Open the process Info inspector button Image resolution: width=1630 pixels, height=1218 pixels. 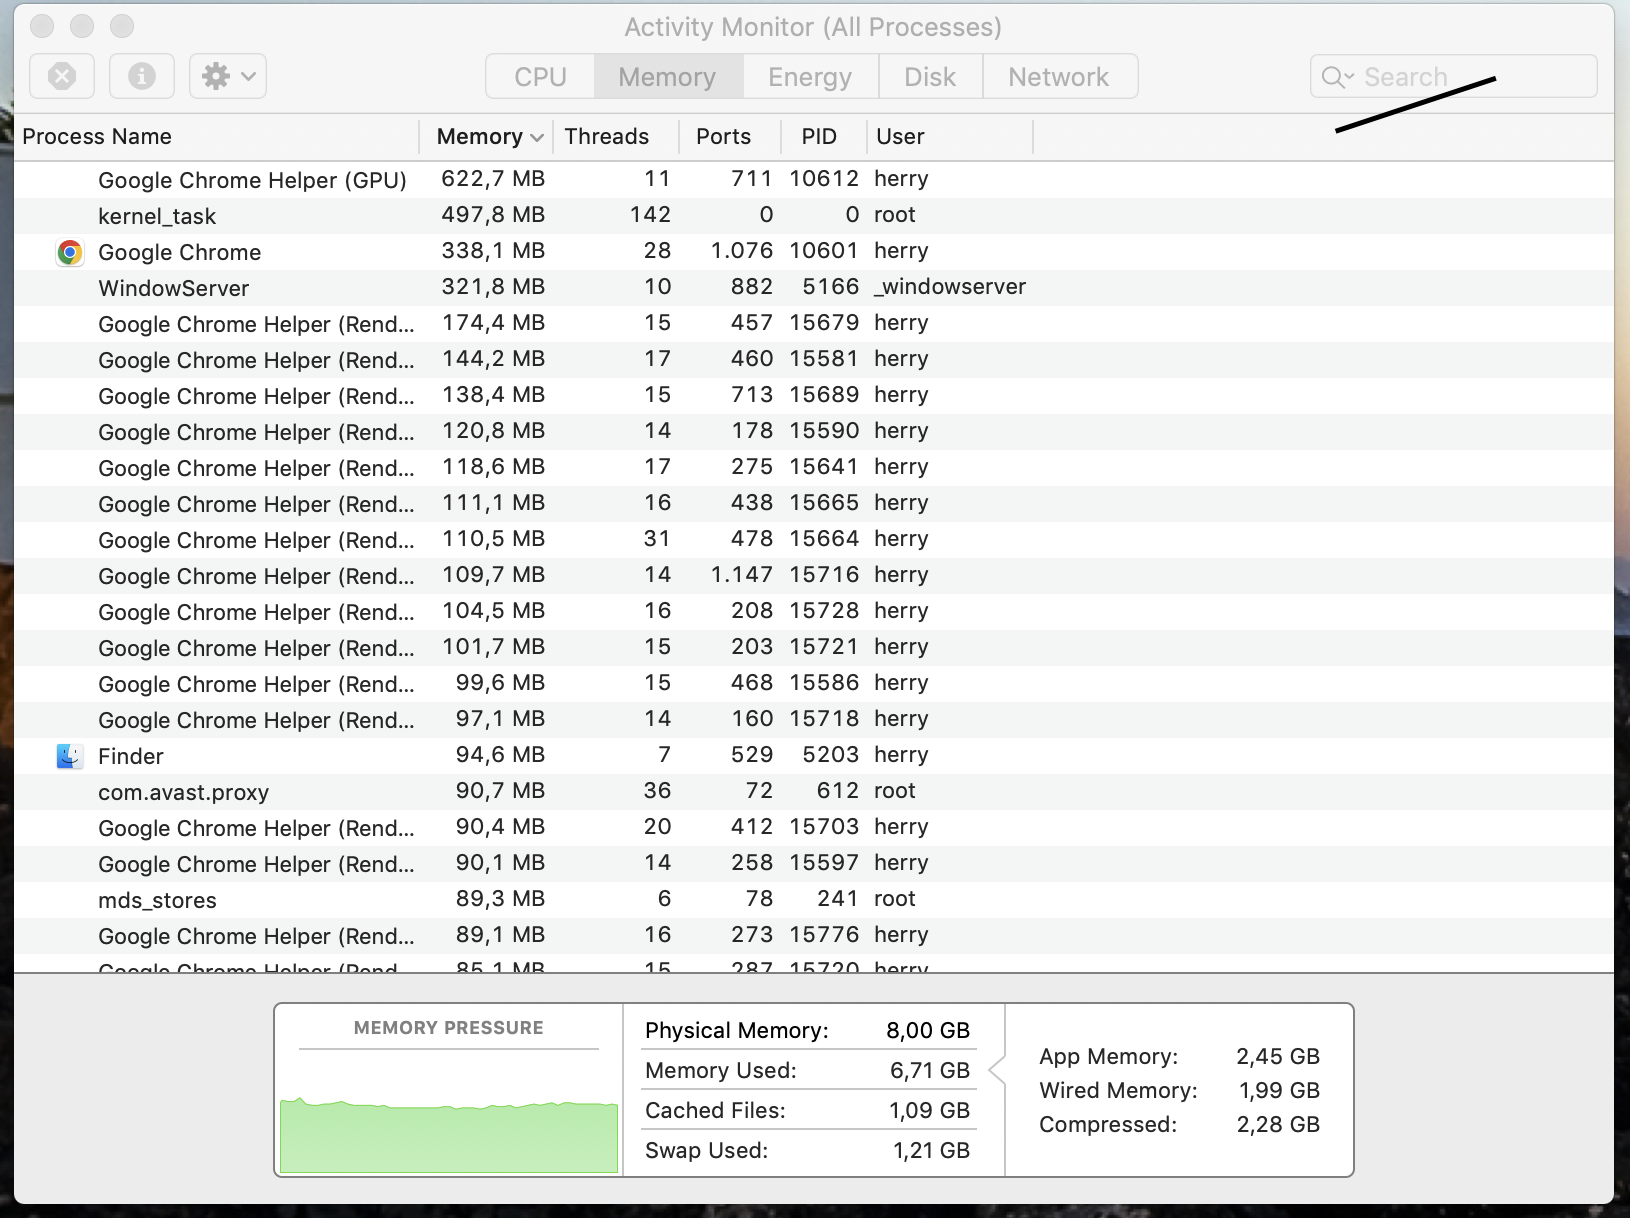click(142, 76)
